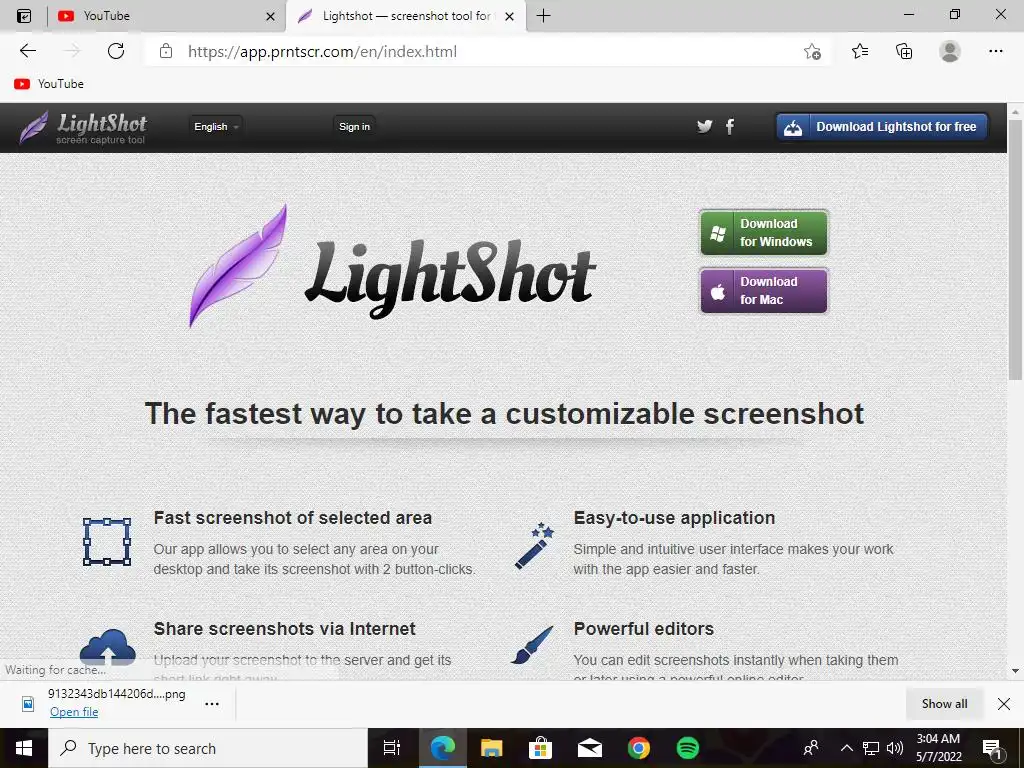Image resolution: width=1024 pixels, height=768 pixels.
Task: Open the volume control speaker icon
Action: tap(895, 748)
